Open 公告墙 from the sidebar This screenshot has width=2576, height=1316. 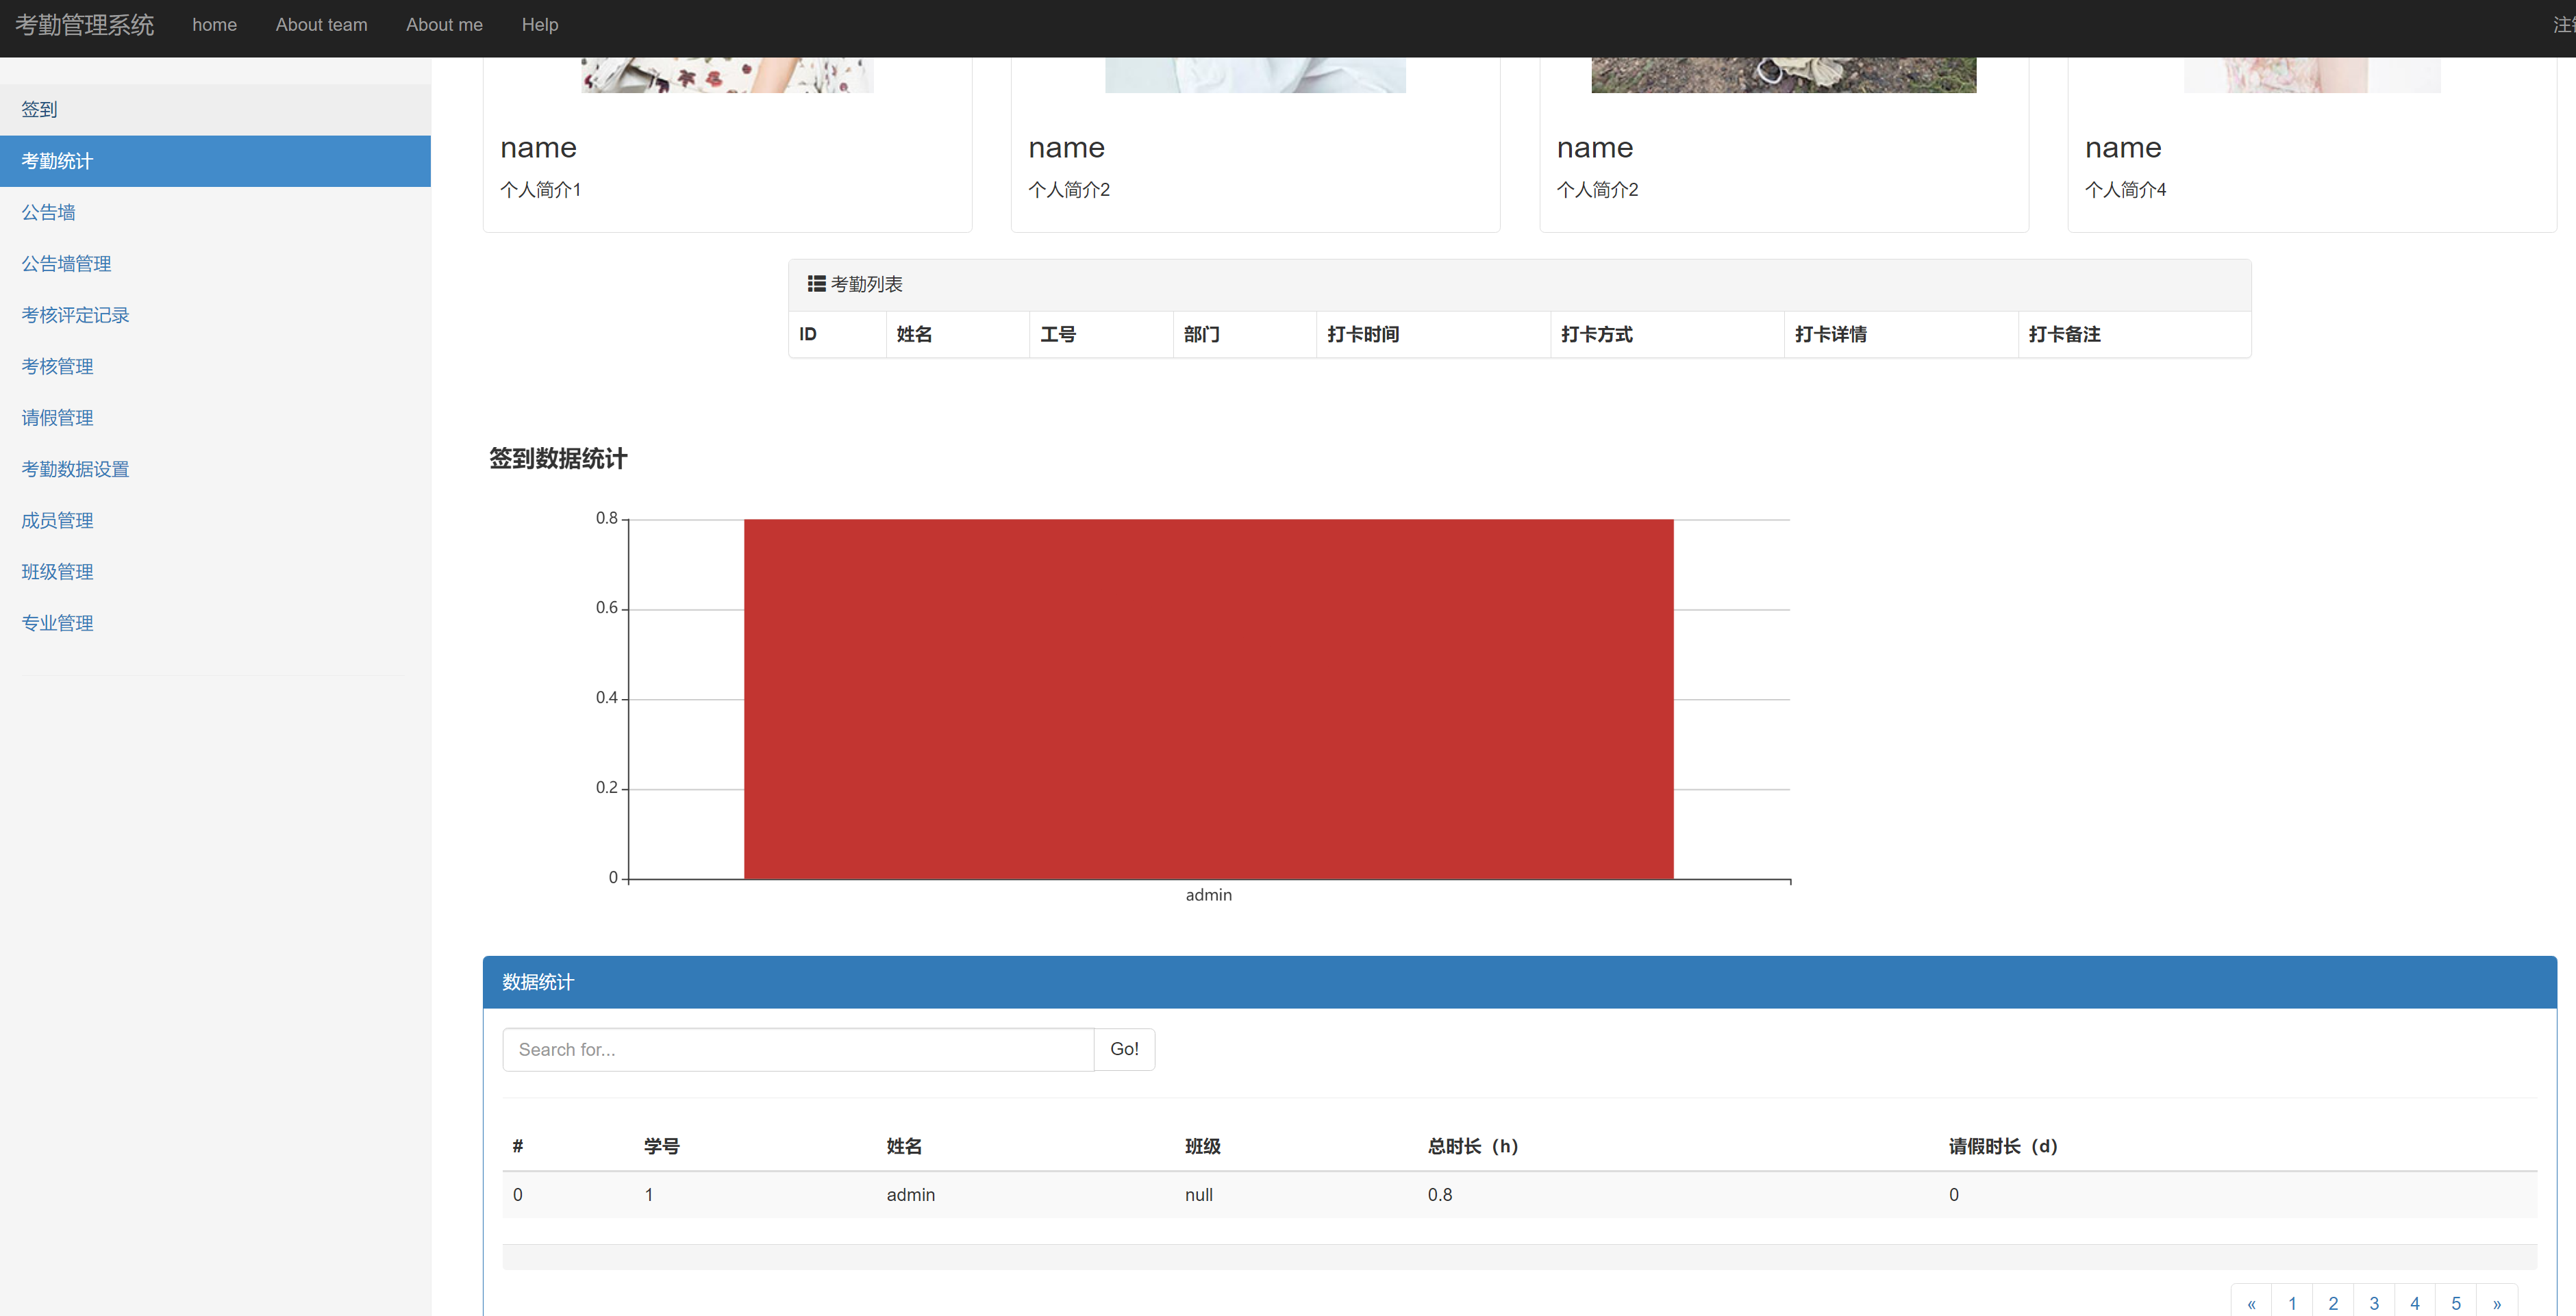[x=48, y=212]
